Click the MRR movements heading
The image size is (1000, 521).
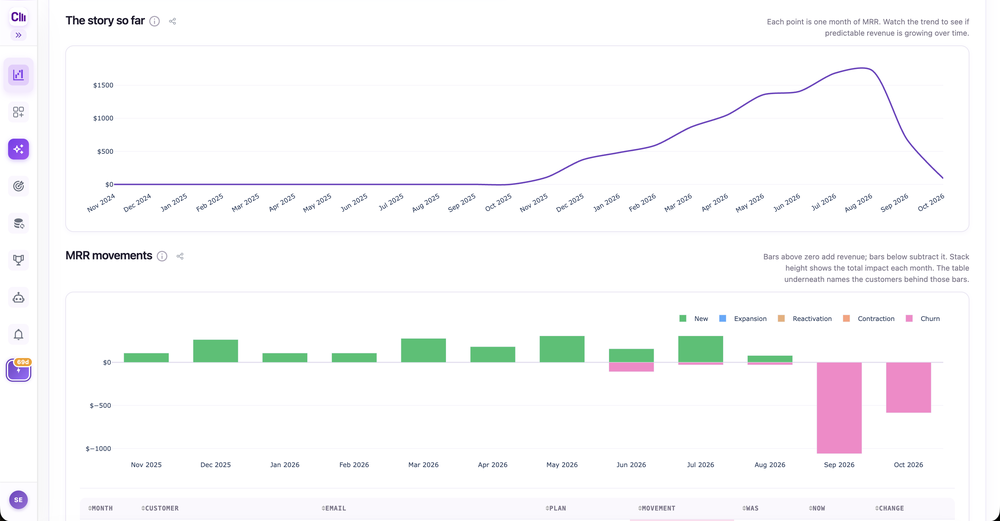109,256
